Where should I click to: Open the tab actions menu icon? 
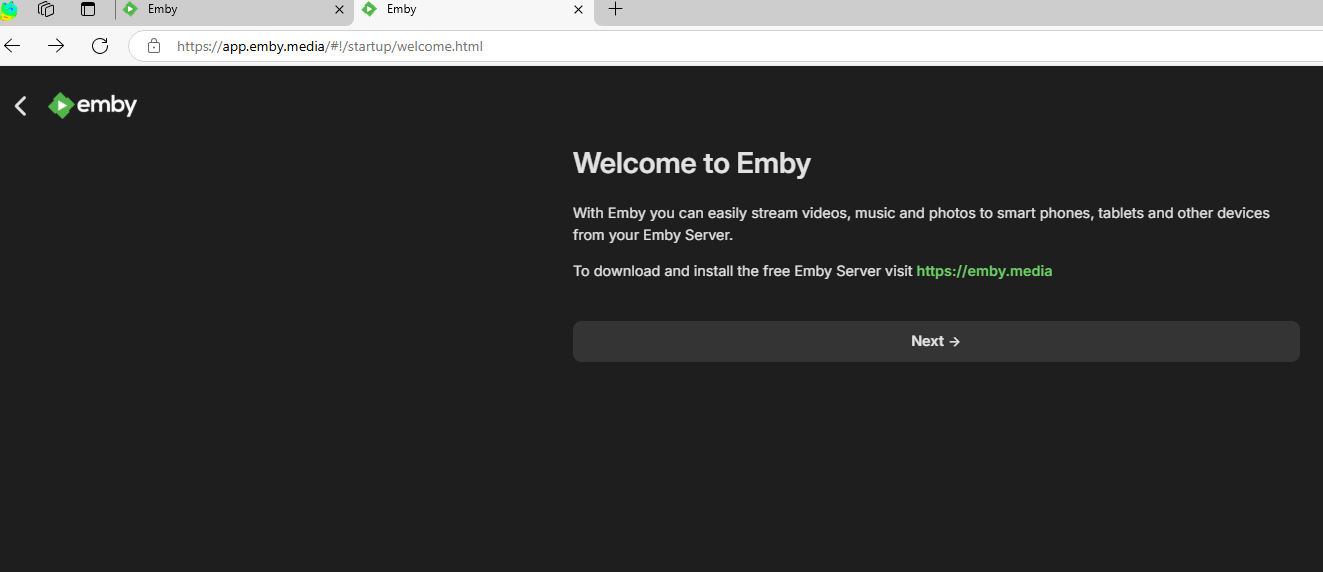(x=88, y=10)
